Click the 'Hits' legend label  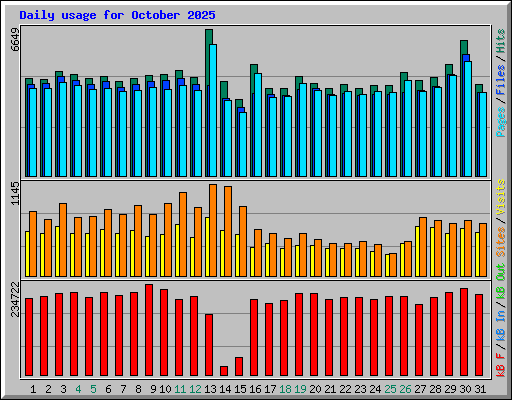(501, 41)
